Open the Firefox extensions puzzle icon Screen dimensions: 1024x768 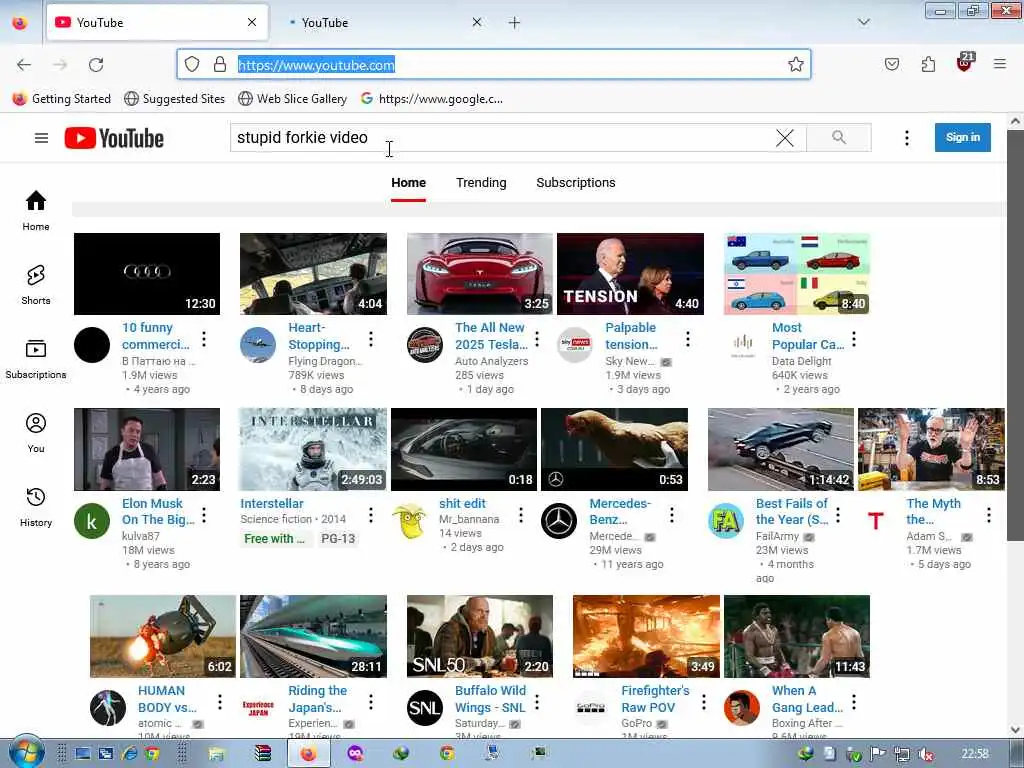pyautogui.click(x=928, y=64)
